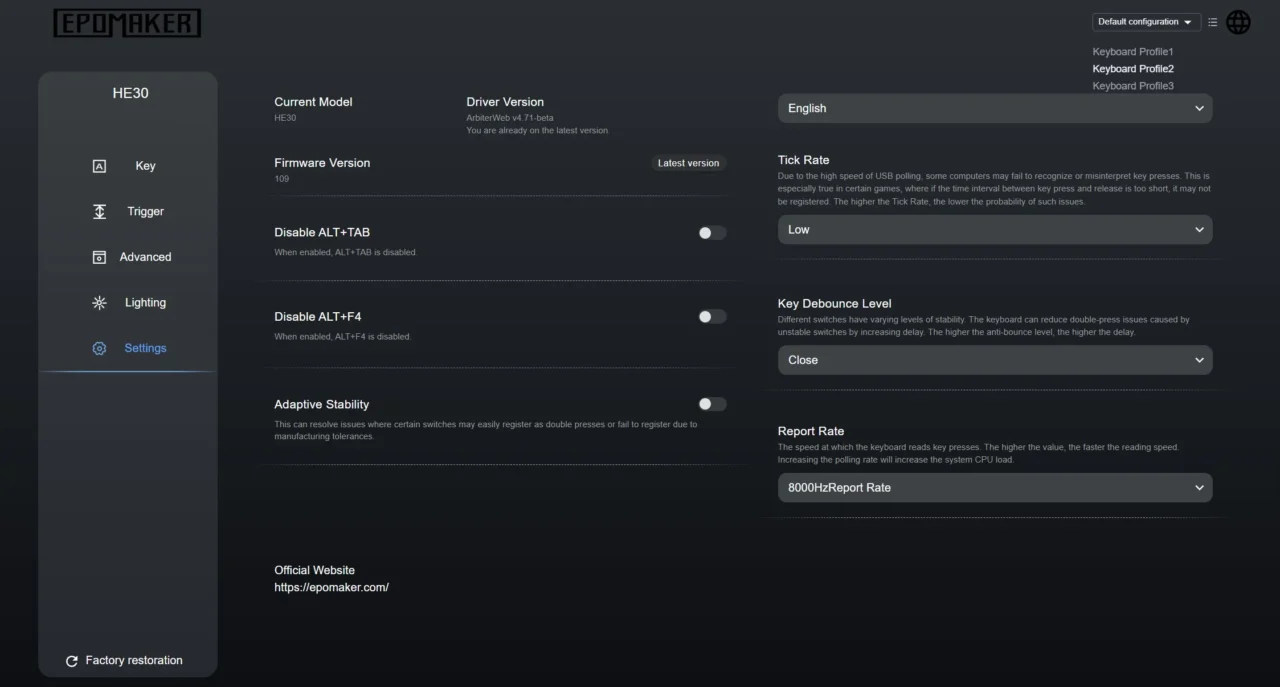Enable Adaptive Stability switch
Image resolution: width=1280 pixels, height=687 pixels.
click(x=712, y=405)
